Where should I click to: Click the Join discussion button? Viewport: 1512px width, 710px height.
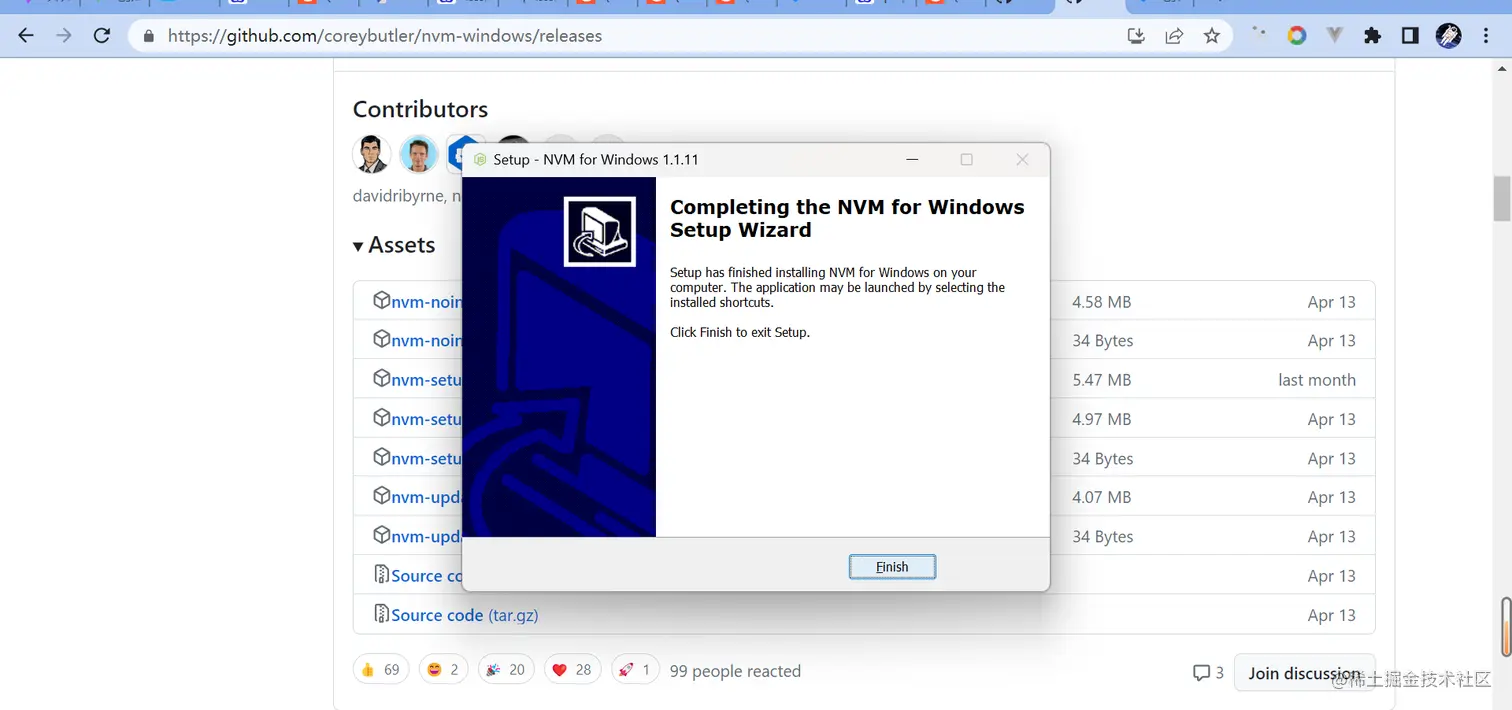pos(1305,673)
